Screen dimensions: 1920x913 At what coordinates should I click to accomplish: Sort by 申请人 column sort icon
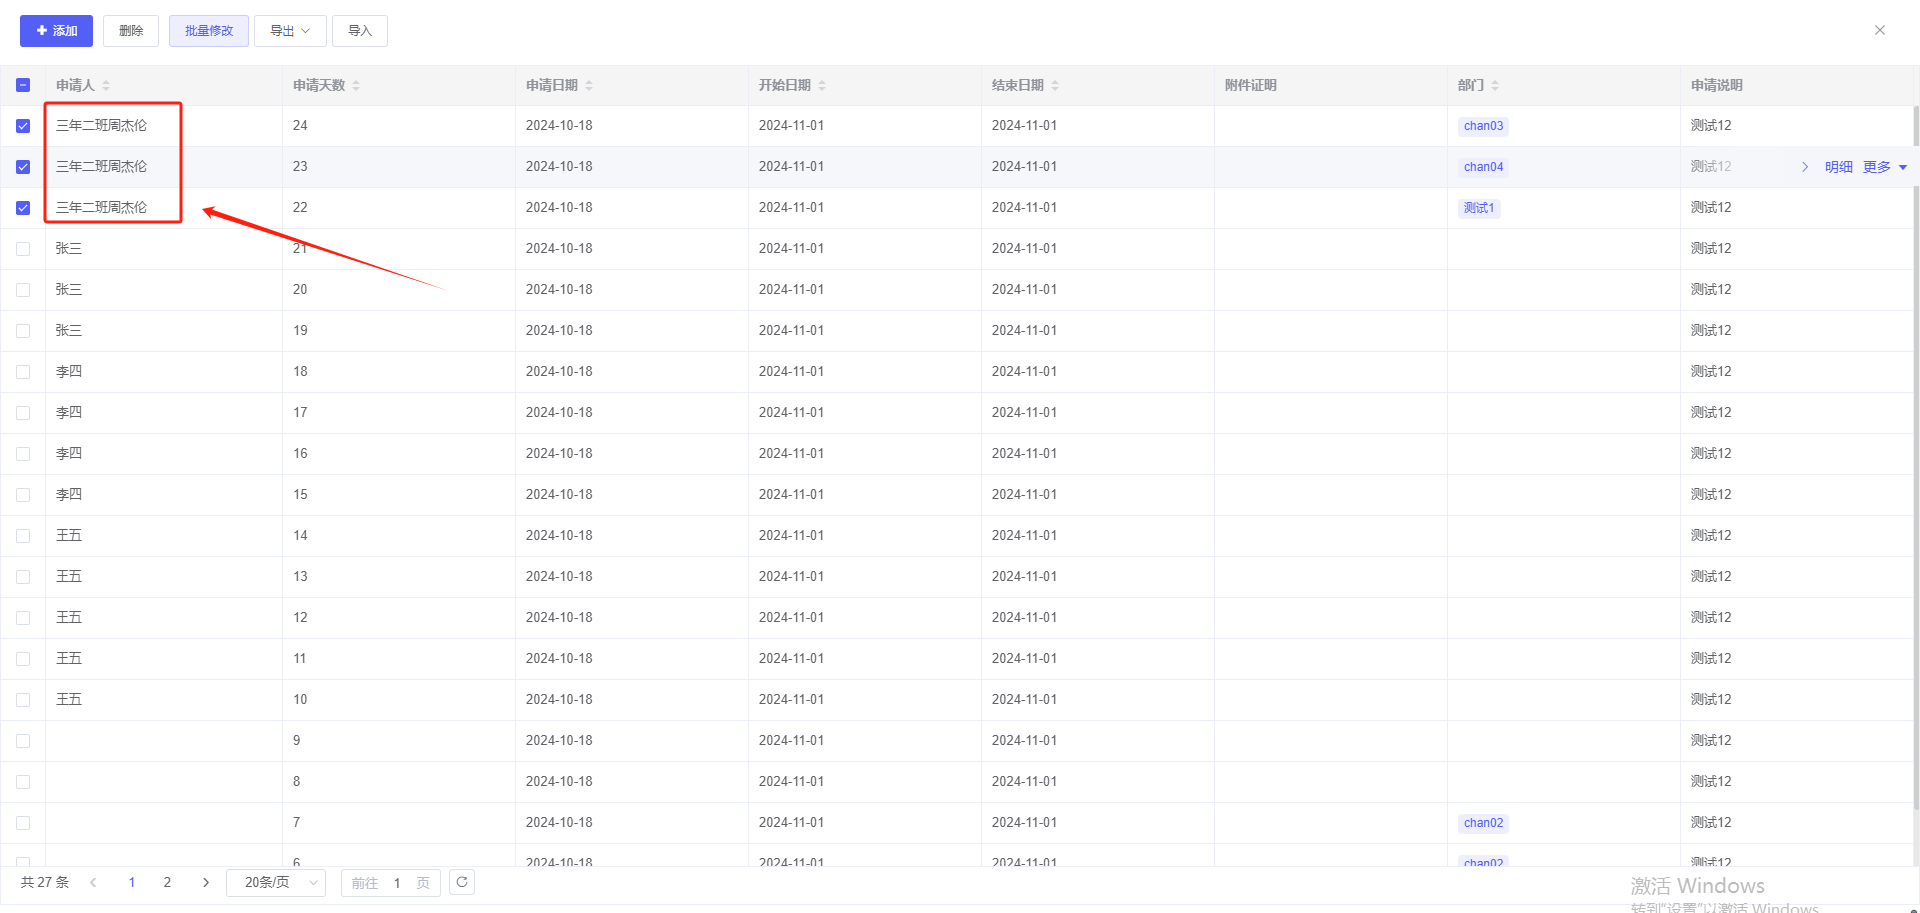[106, 86]
